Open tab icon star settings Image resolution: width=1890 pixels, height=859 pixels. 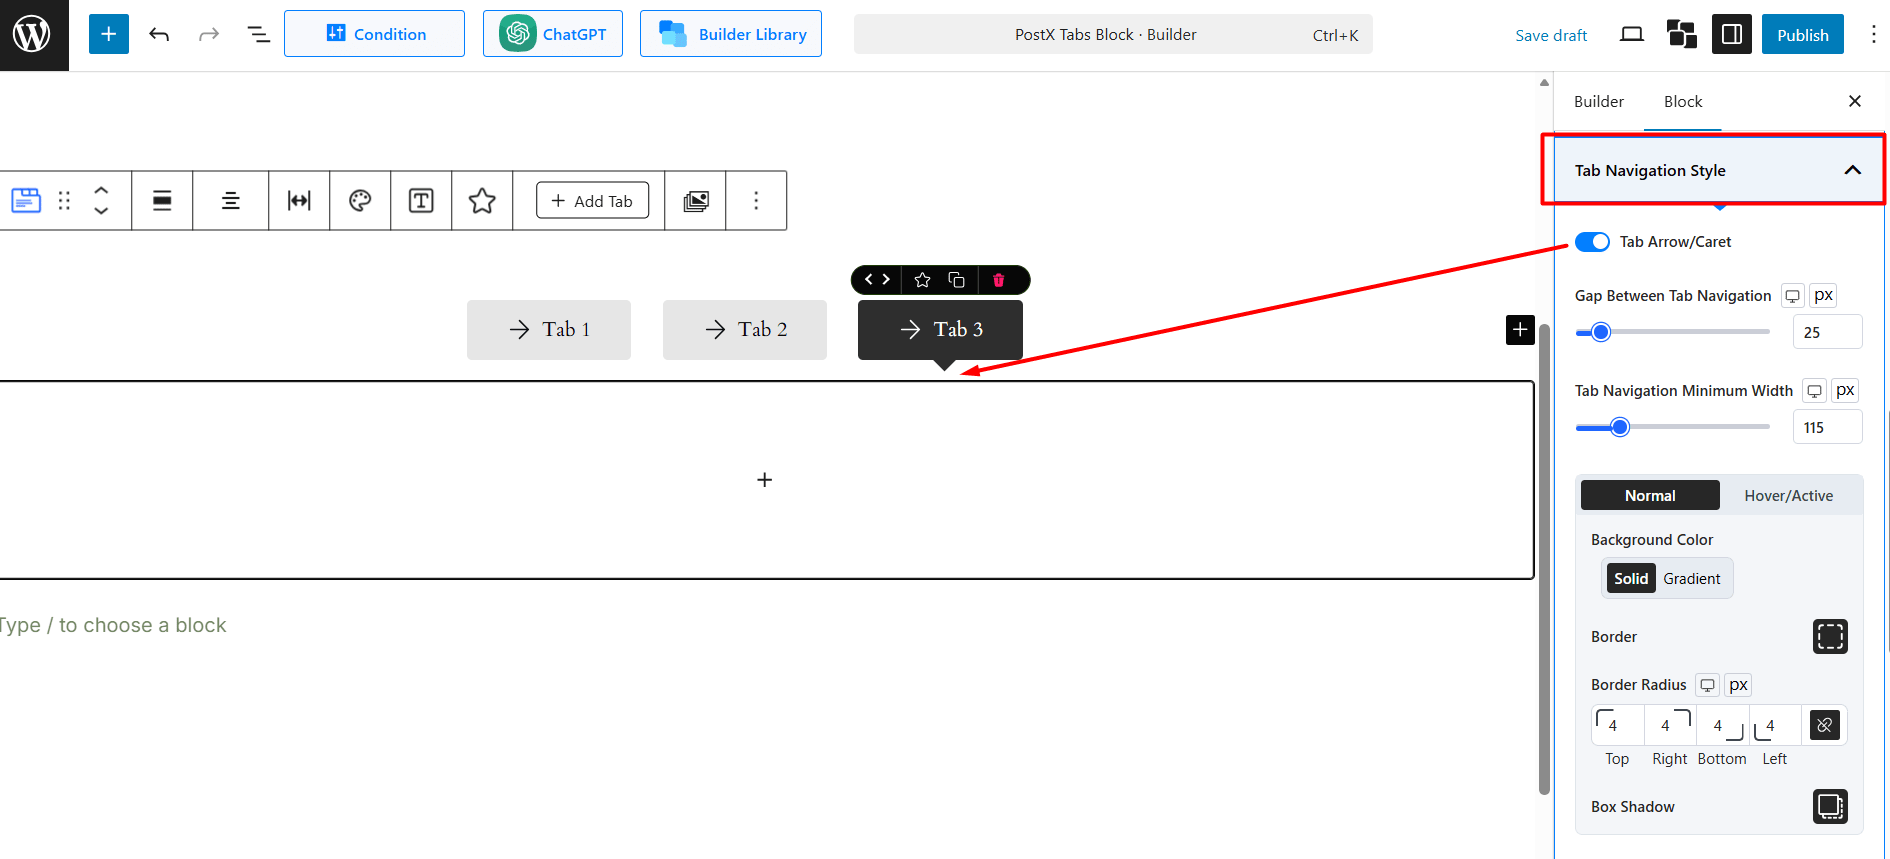point(482,201)
